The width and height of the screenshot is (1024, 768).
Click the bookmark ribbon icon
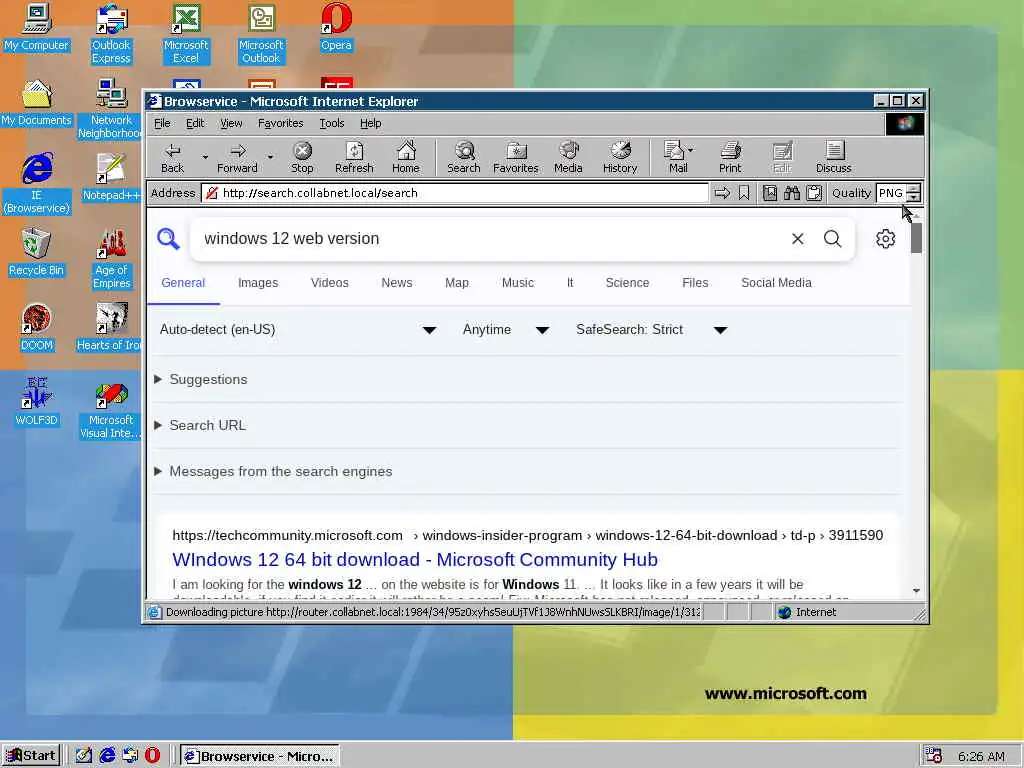pyautogui.click(x=744, y=193)
